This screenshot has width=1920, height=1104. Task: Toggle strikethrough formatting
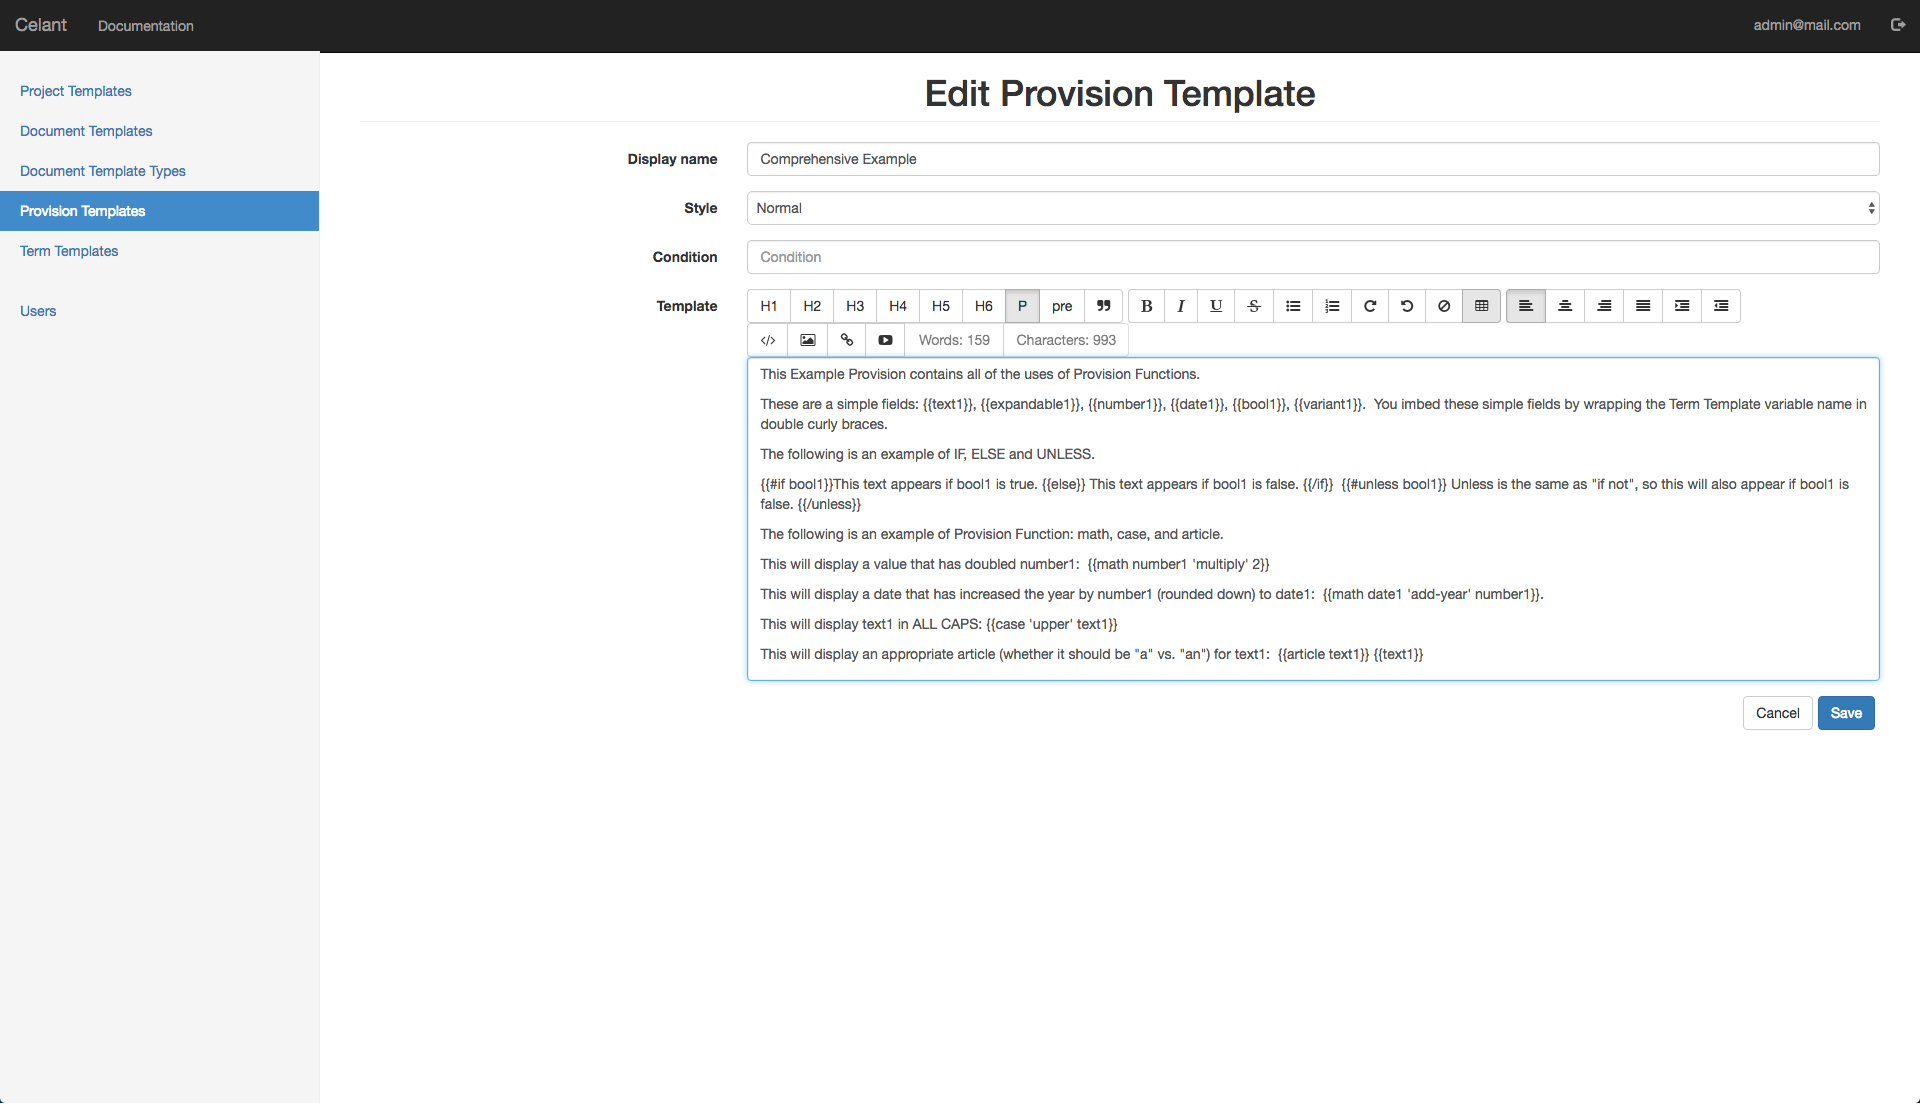tap(1253, 306)
